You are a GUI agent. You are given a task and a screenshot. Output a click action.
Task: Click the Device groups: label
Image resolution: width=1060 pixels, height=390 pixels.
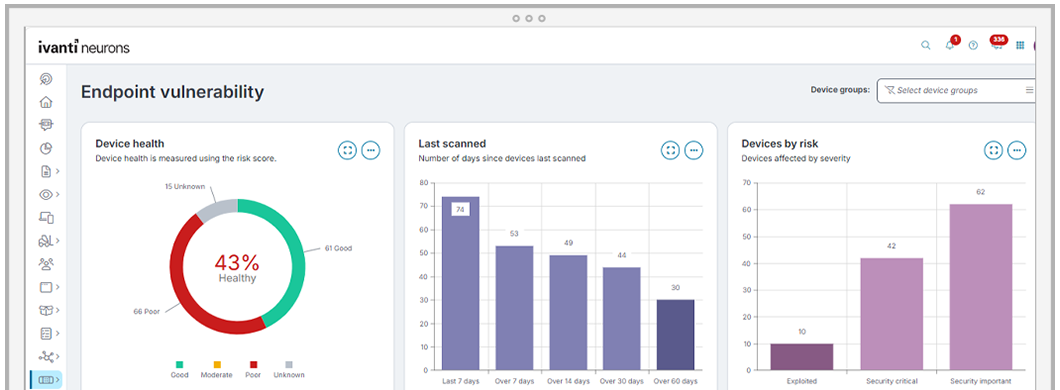840,90
